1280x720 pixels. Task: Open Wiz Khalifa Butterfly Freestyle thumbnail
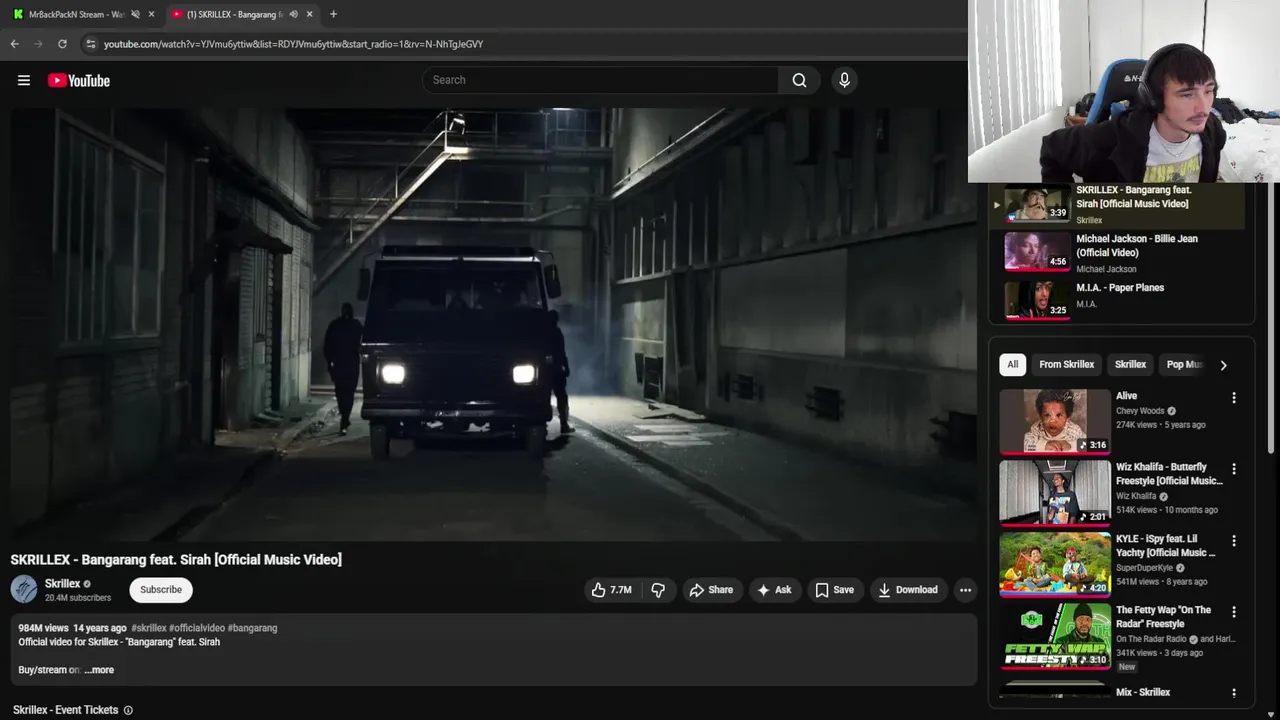pyautogui.click(x=1055, y=492)
